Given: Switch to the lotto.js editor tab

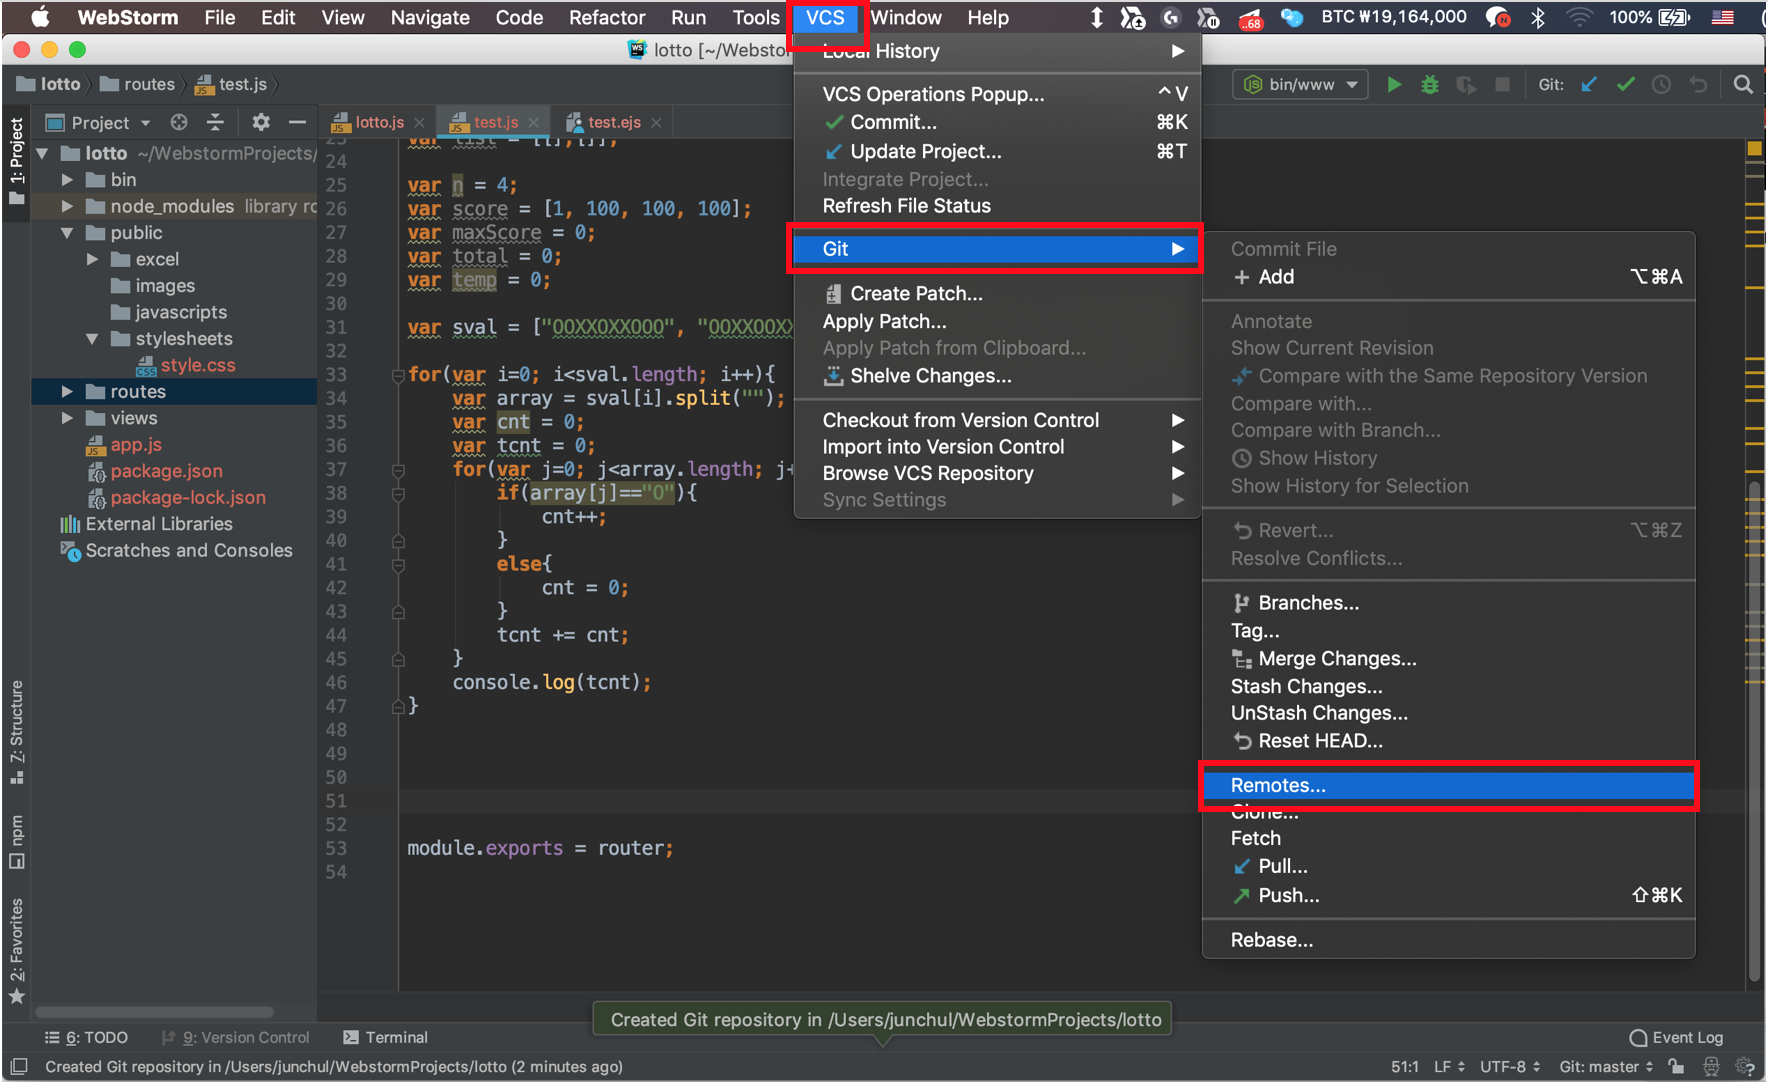Looking at the screenshot, I should click(378, 122).
